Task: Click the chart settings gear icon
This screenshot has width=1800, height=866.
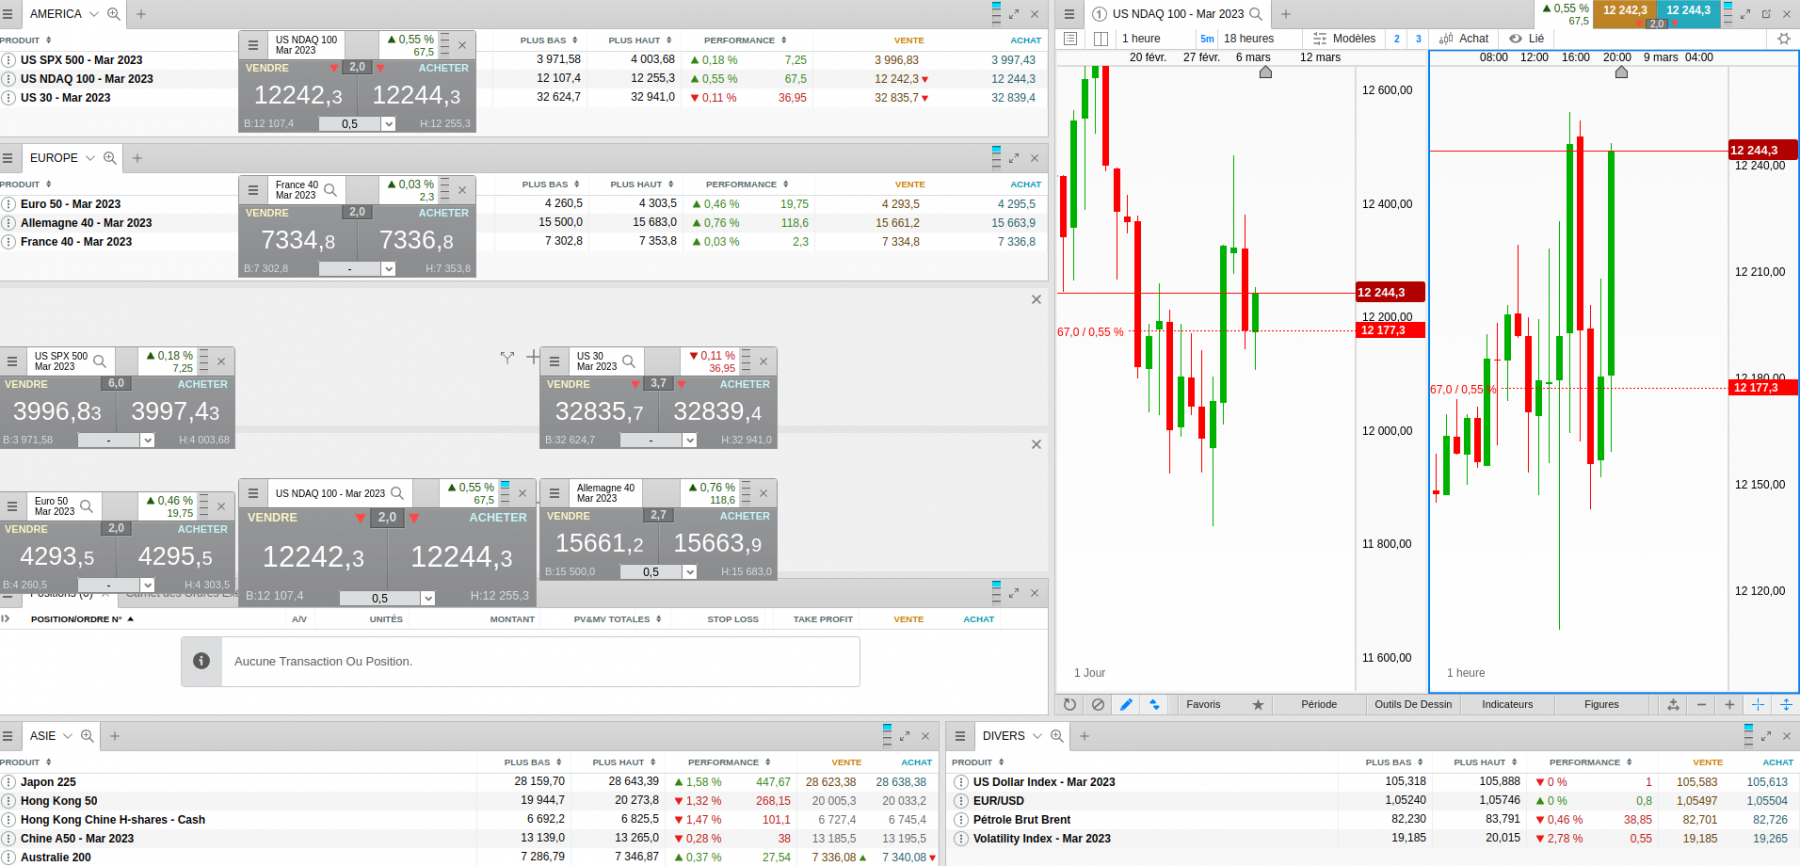Action: (x=1784, y=38)
